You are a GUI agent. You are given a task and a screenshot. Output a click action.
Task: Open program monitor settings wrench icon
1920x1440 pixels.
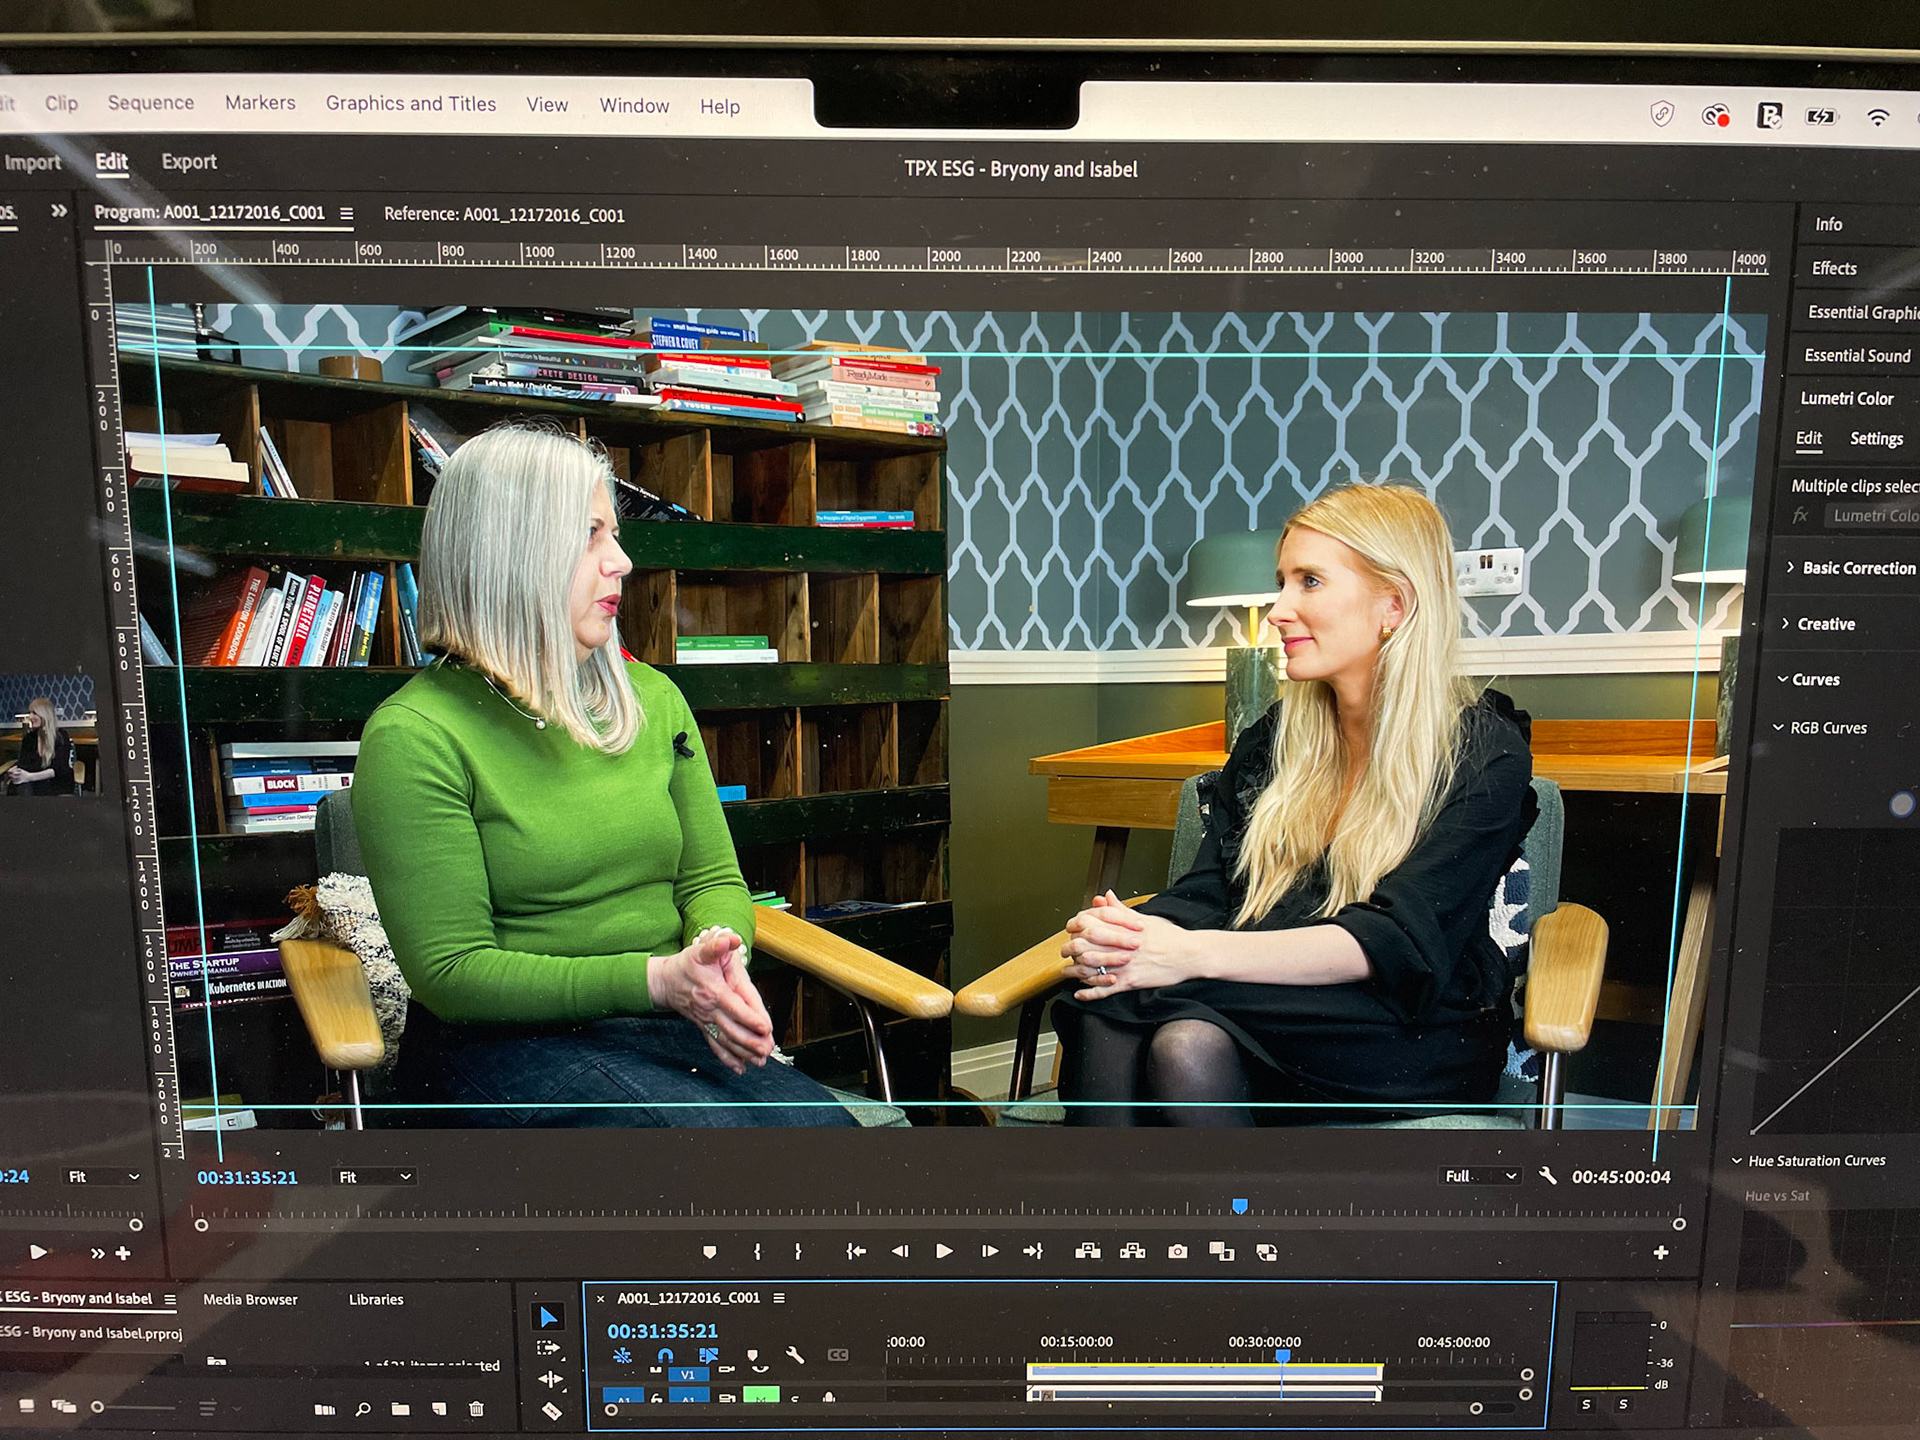pos(1548,1176)
